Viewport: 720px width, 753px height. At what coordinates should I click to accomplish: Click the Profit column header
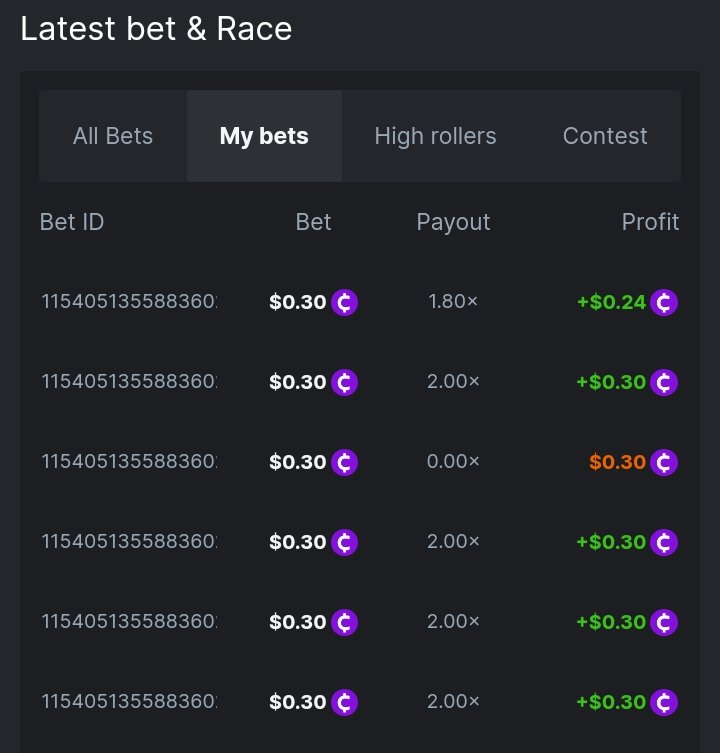tap(650, 222)
